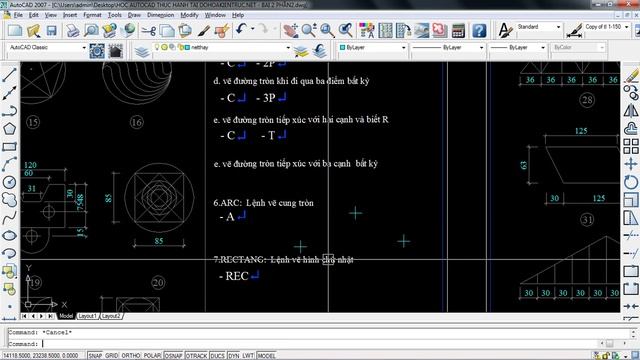Toggle OTRACK in status bar
The image size is (640, 360).
click(x=197, y=356)
